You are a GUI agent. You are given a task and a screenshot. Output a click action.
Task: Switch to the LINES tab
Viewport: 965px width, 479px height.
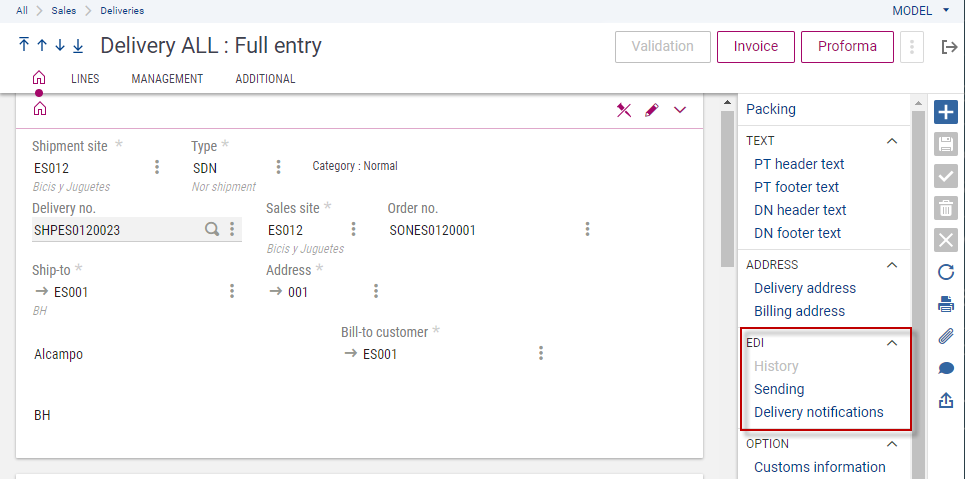pyautogui.click(x=85, y=79)
